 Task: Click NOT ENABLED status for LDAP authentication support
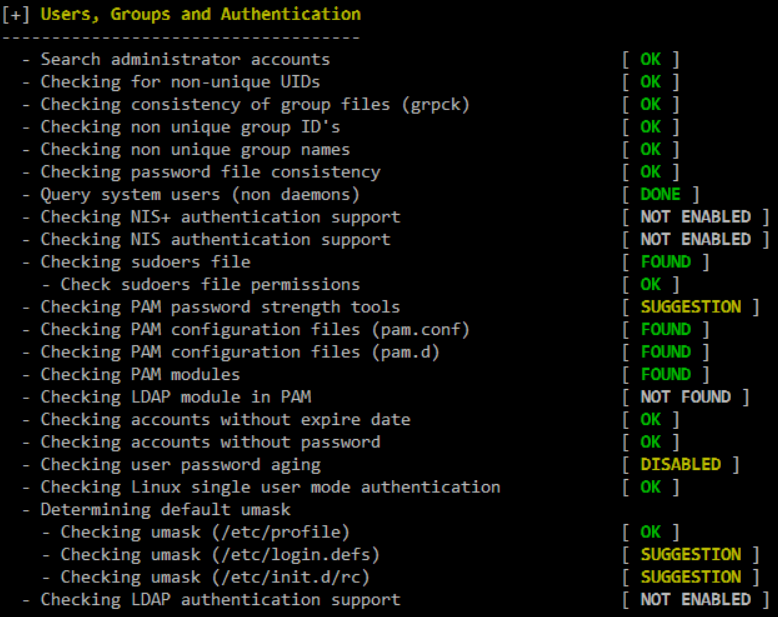[x=695, y=599]
